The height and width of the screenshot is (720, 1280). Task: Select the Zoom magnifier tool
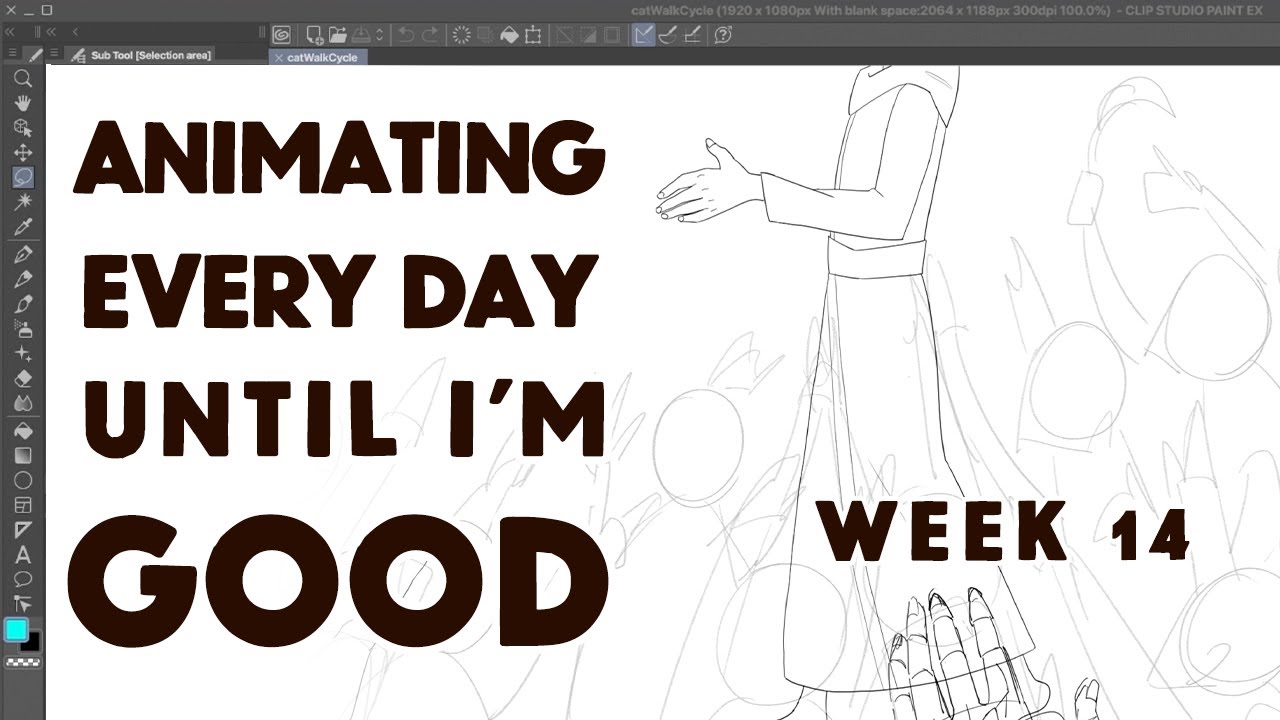pos(23,79)
